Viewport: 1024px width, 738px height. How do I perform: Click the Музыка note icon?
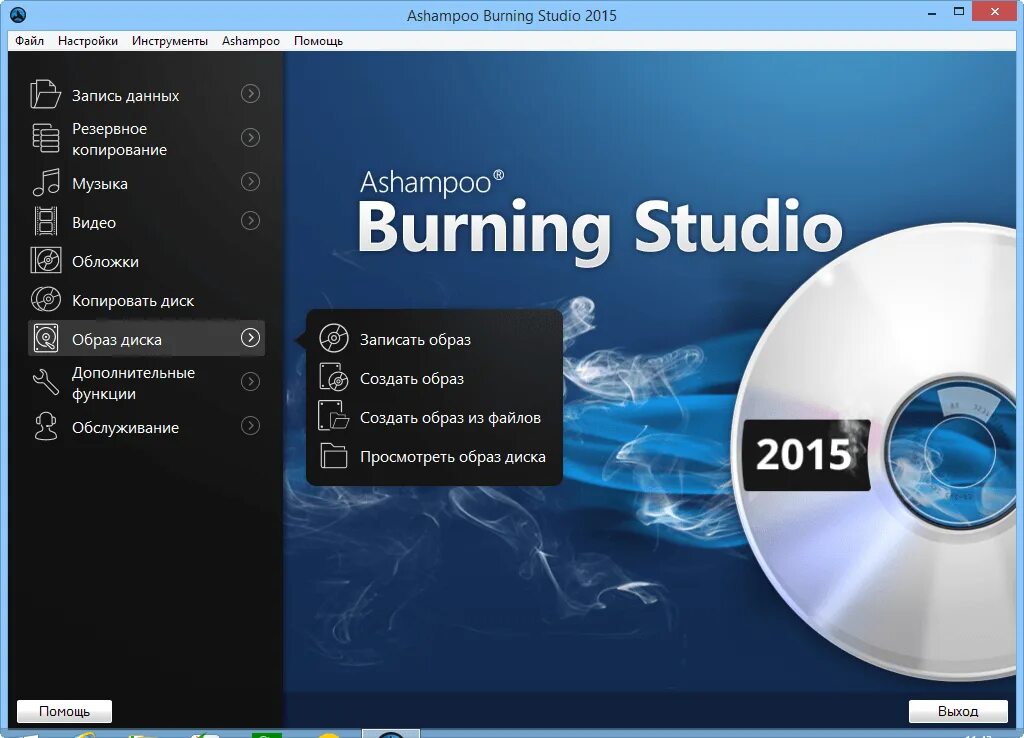coord(46,182)
